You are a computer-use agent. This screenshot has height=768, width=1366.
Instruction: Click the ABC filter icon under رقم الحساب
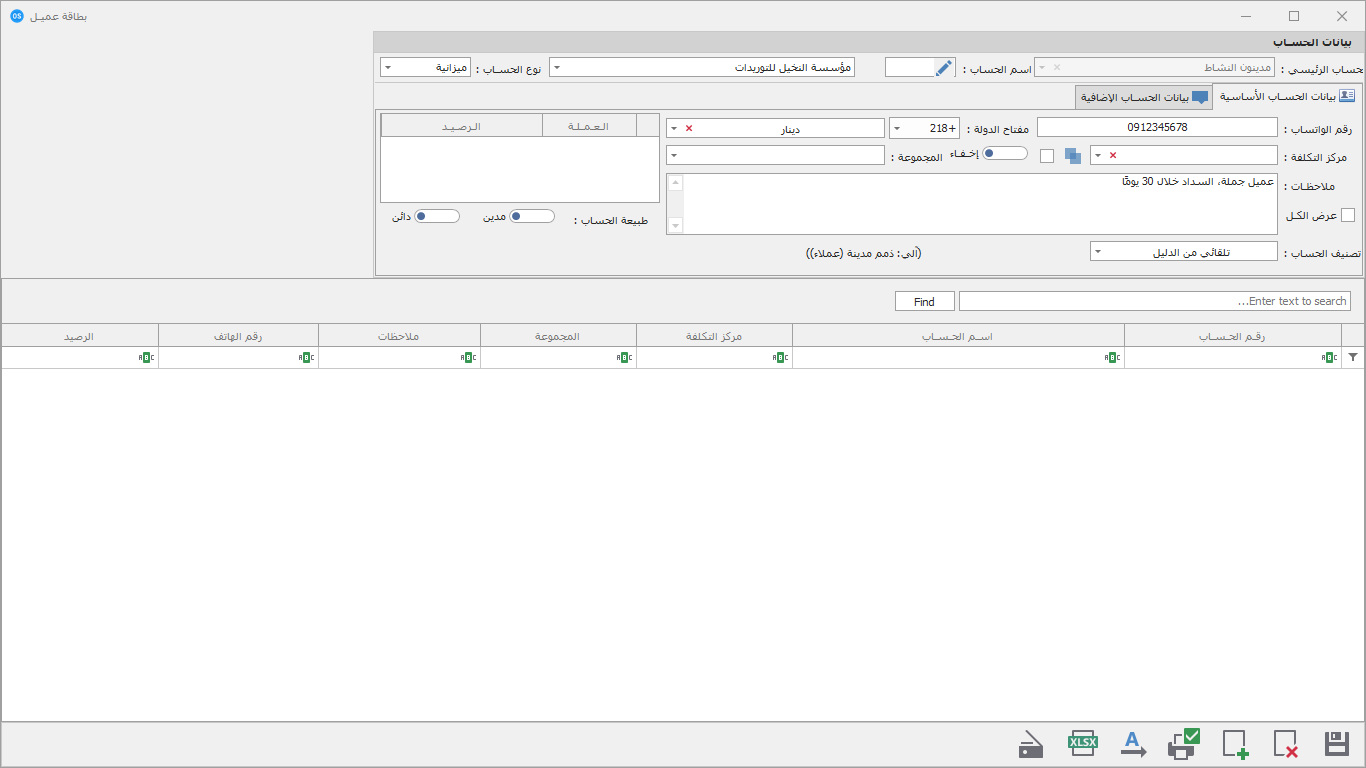click(x=1329, y=357)
